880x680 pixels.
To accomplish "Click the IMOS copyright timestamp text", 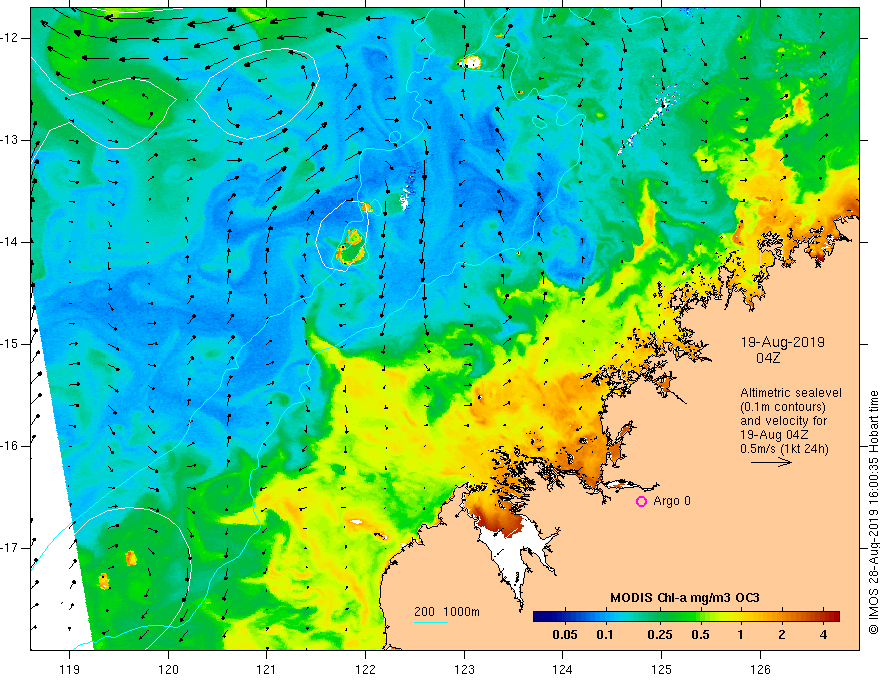I will point(873,513).
